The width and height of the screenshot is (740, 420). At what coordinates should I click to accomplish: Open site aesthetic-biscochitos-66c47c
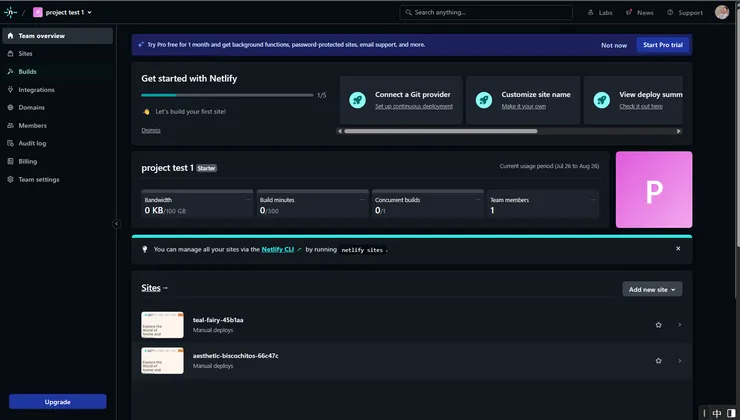point(235,356)
